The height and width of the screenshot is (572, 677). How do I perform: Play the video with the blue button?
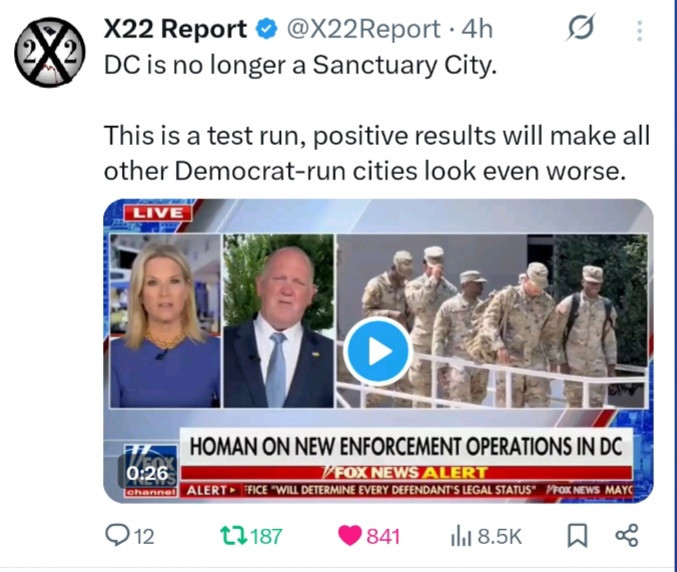click(378, 351)
